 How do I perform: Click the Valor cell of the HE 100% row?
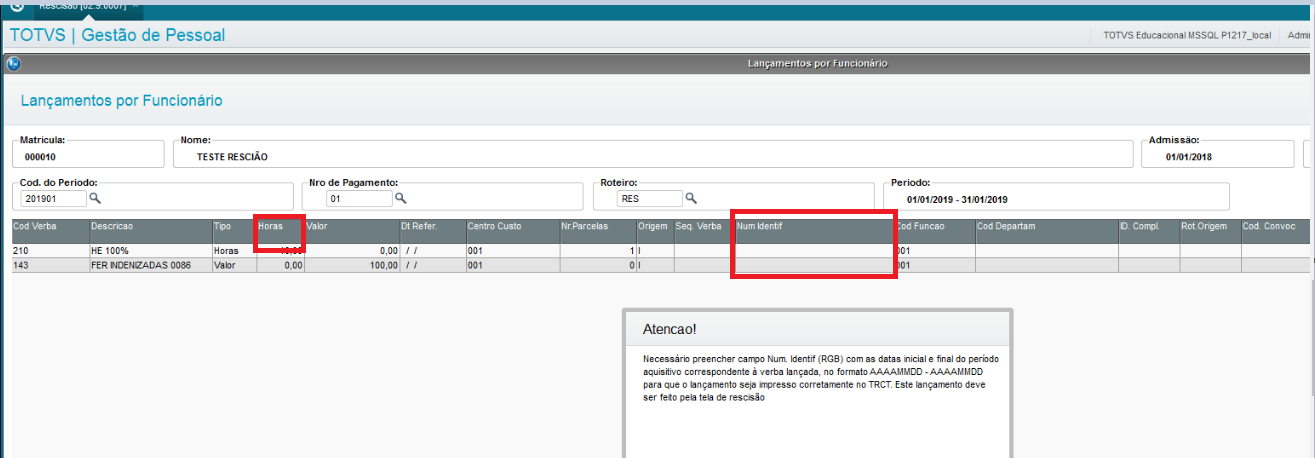click(351, 250)
